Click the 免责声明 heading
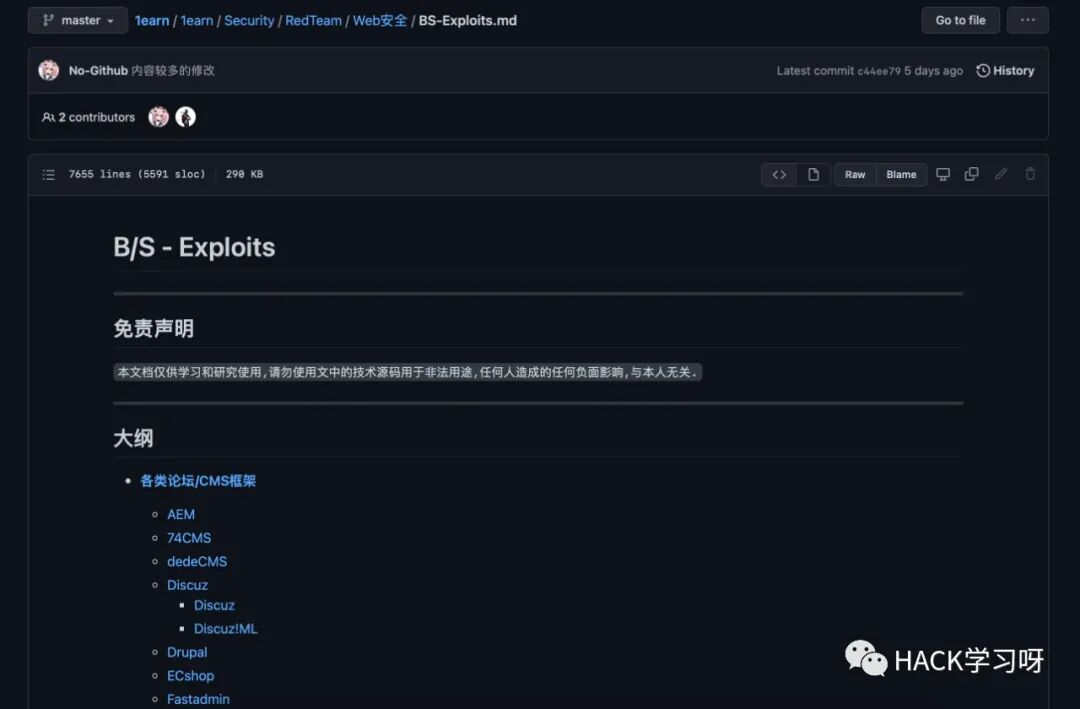Screen dimensions: 1080x709 tap(154, 329)
